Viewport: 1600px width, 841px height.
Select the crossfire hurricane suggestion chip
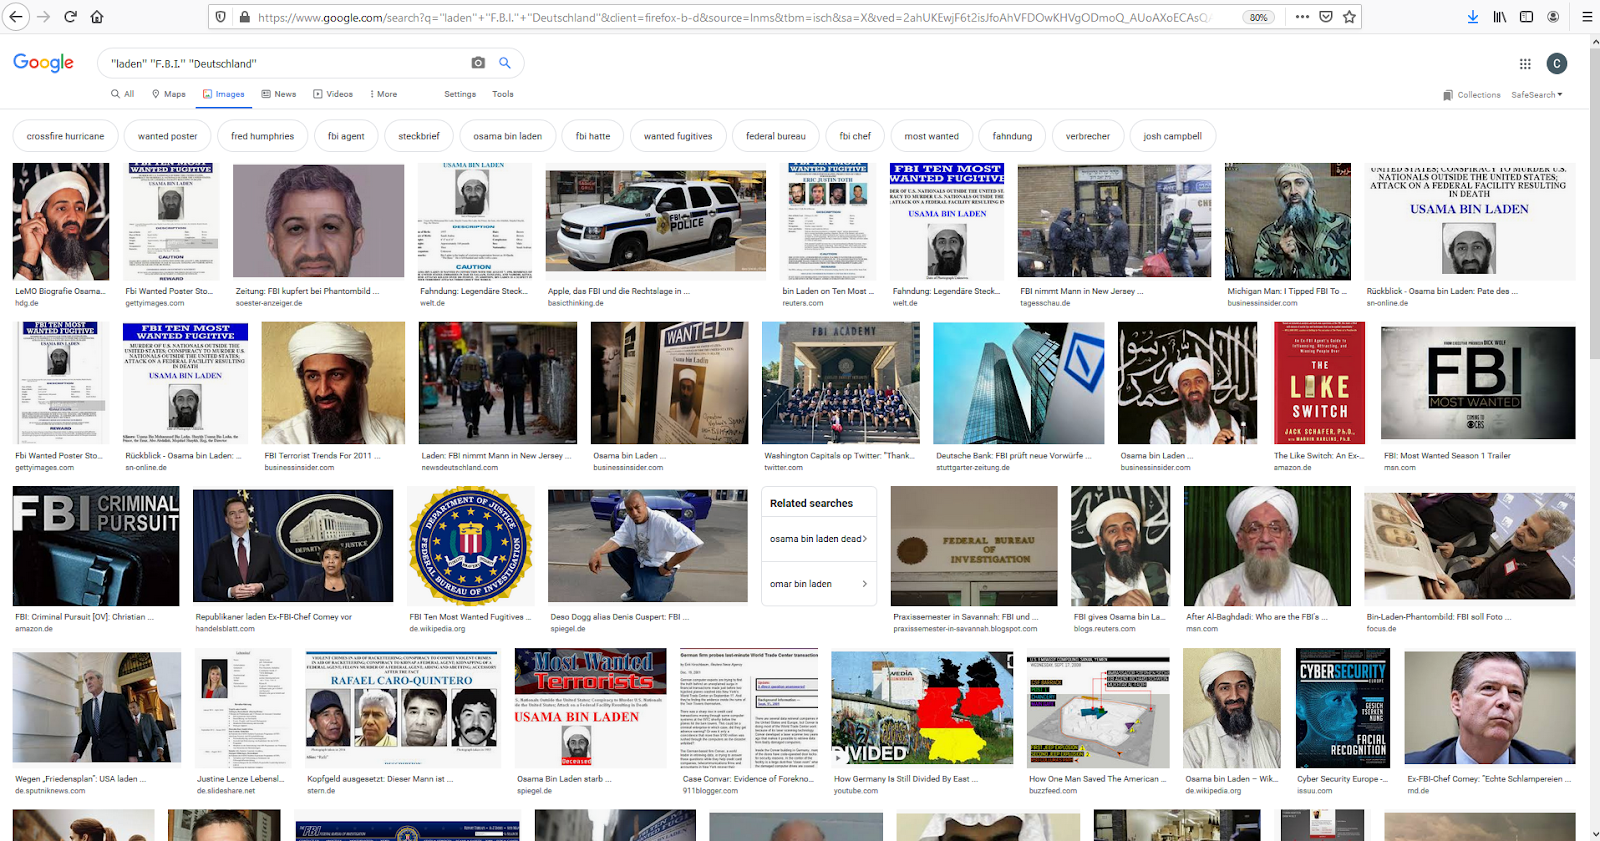point(65,136)
